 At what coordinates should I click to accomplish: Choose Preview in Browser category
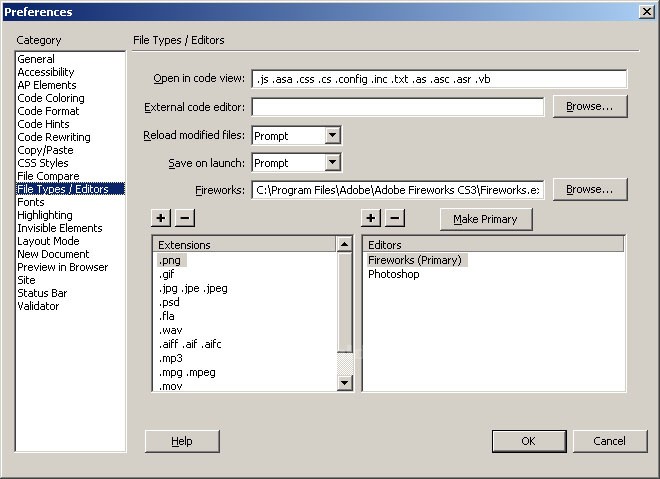coord(62,267)
